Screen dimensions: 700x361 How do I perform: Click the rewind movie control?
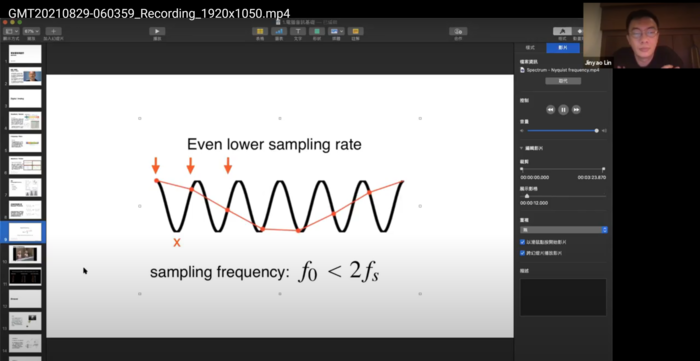tap(550, 110)
